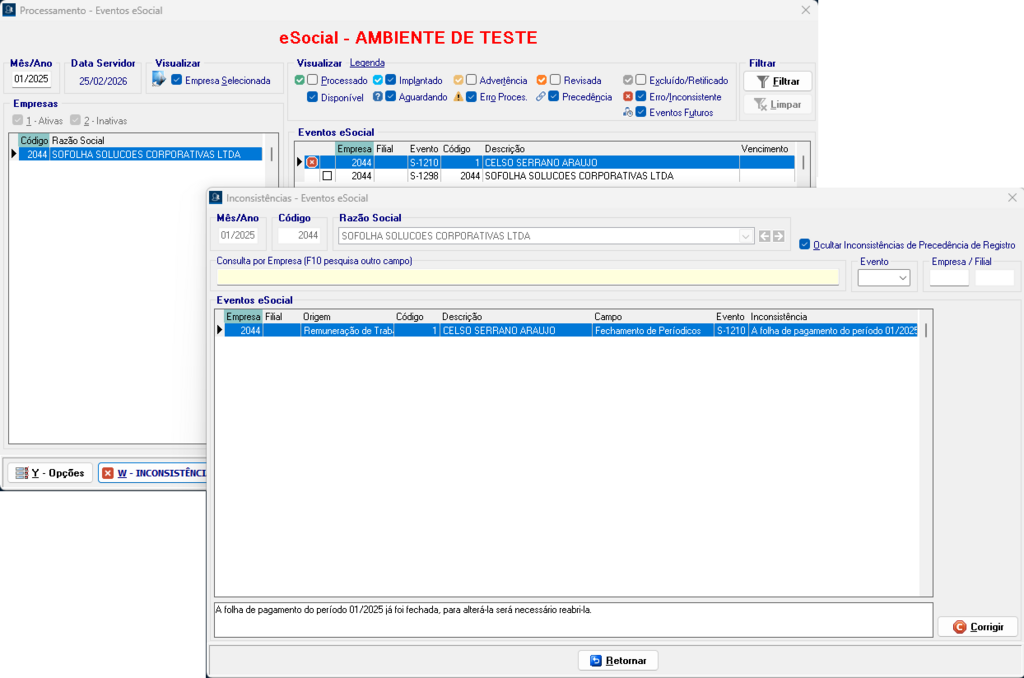Open the Legenda link
Viewport: 1024px width, 678px height.
(367, 63)
